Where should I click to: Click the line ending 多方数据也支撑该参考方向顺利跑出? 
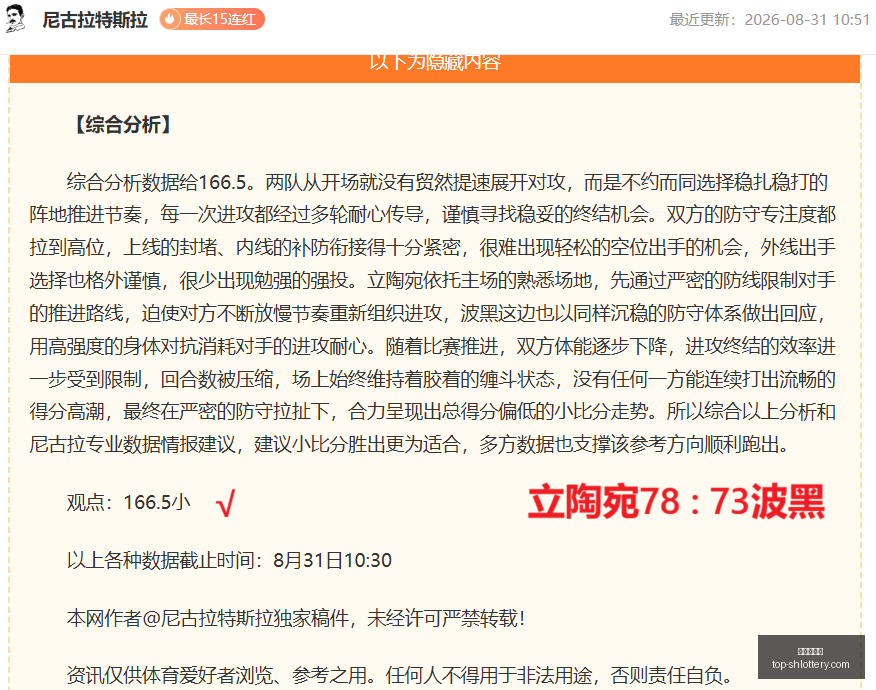pyautogui.click(x=411, y=444)
